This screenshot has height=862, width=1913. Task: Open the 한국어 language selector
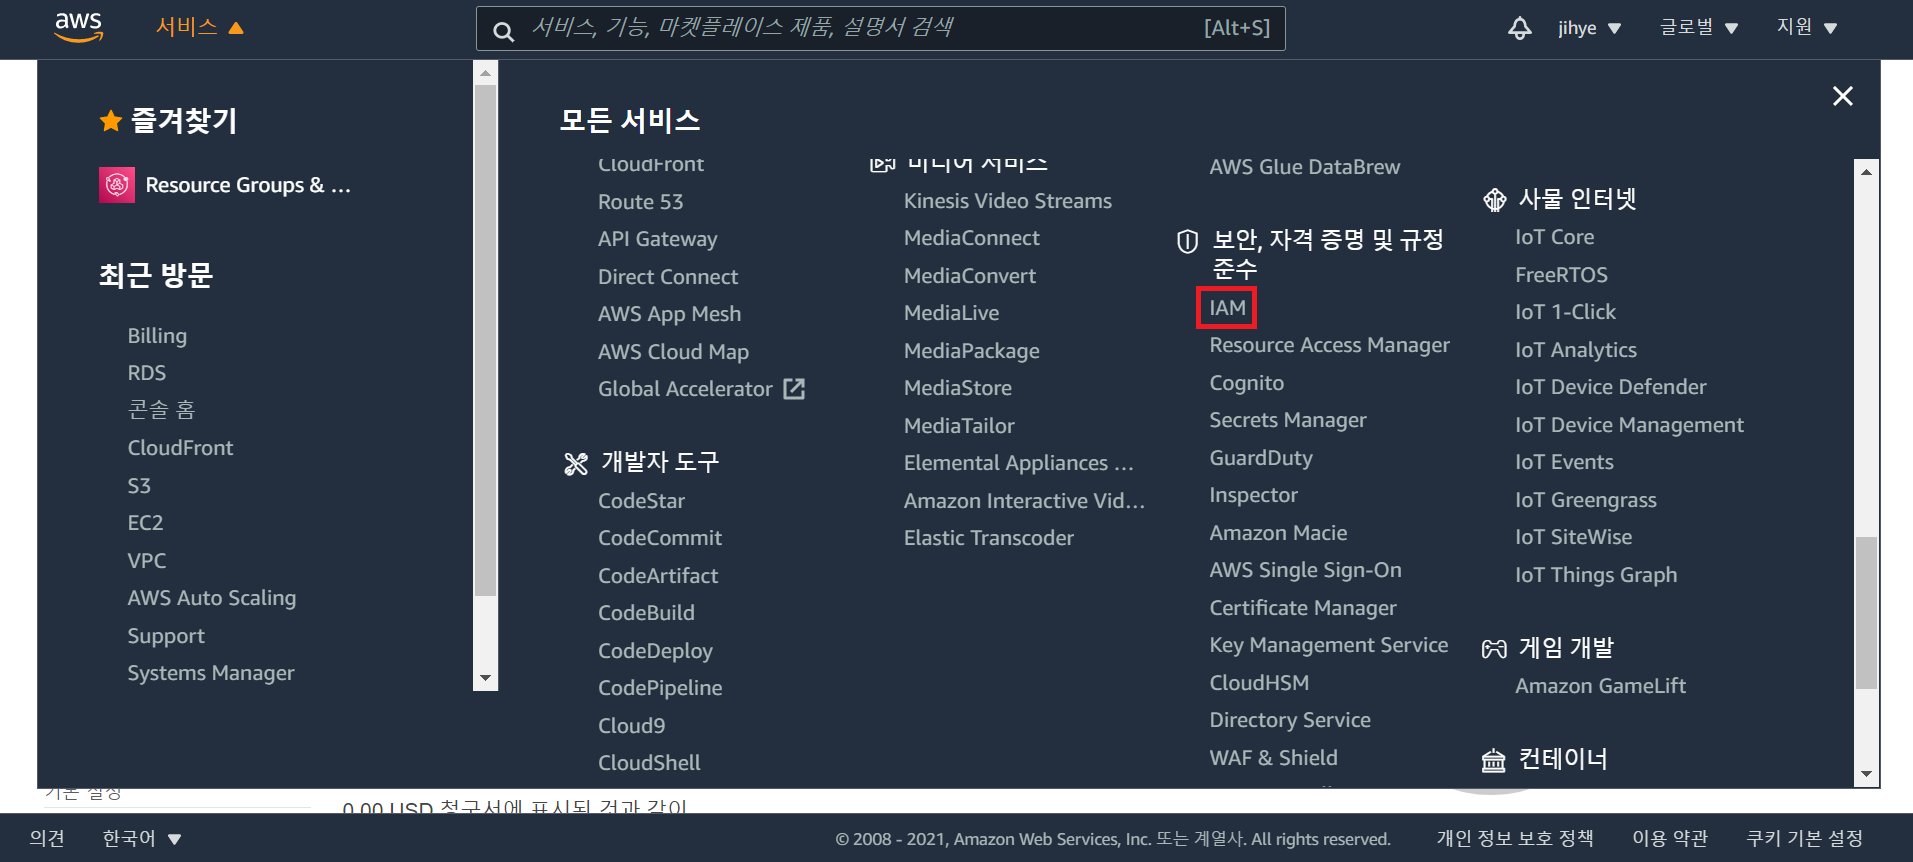coord(142,838)
